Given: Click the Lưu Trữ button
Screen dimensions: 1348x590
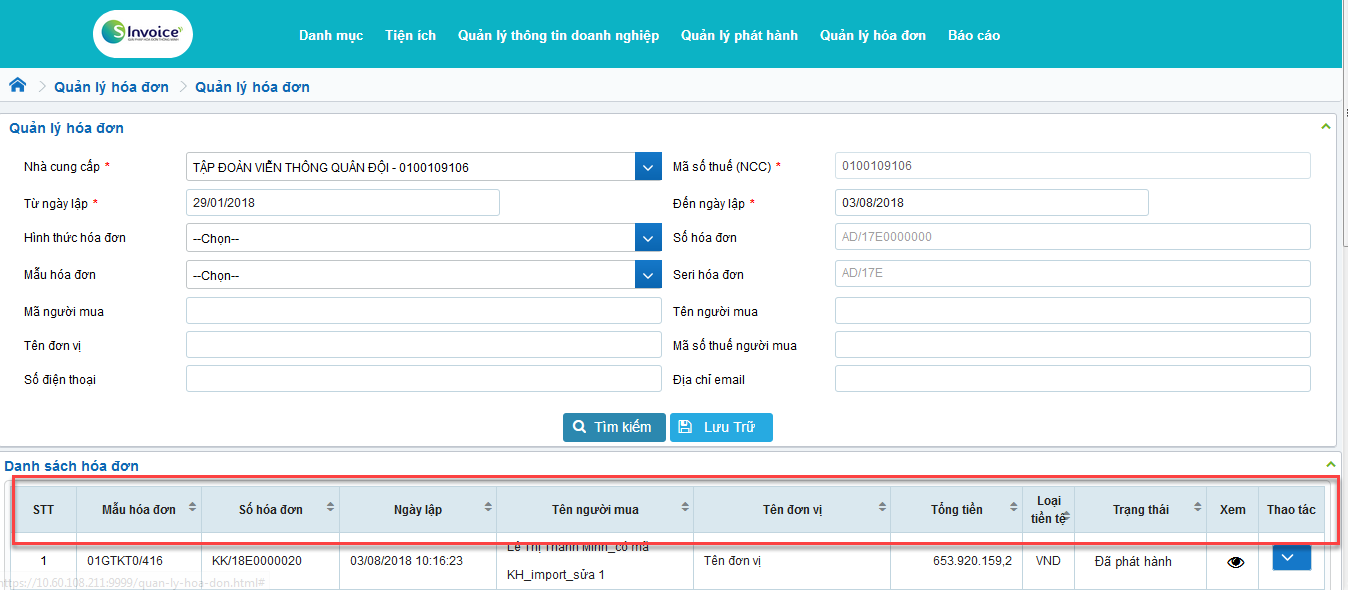Looking at the screenshot, I should (x=721, y=427).
